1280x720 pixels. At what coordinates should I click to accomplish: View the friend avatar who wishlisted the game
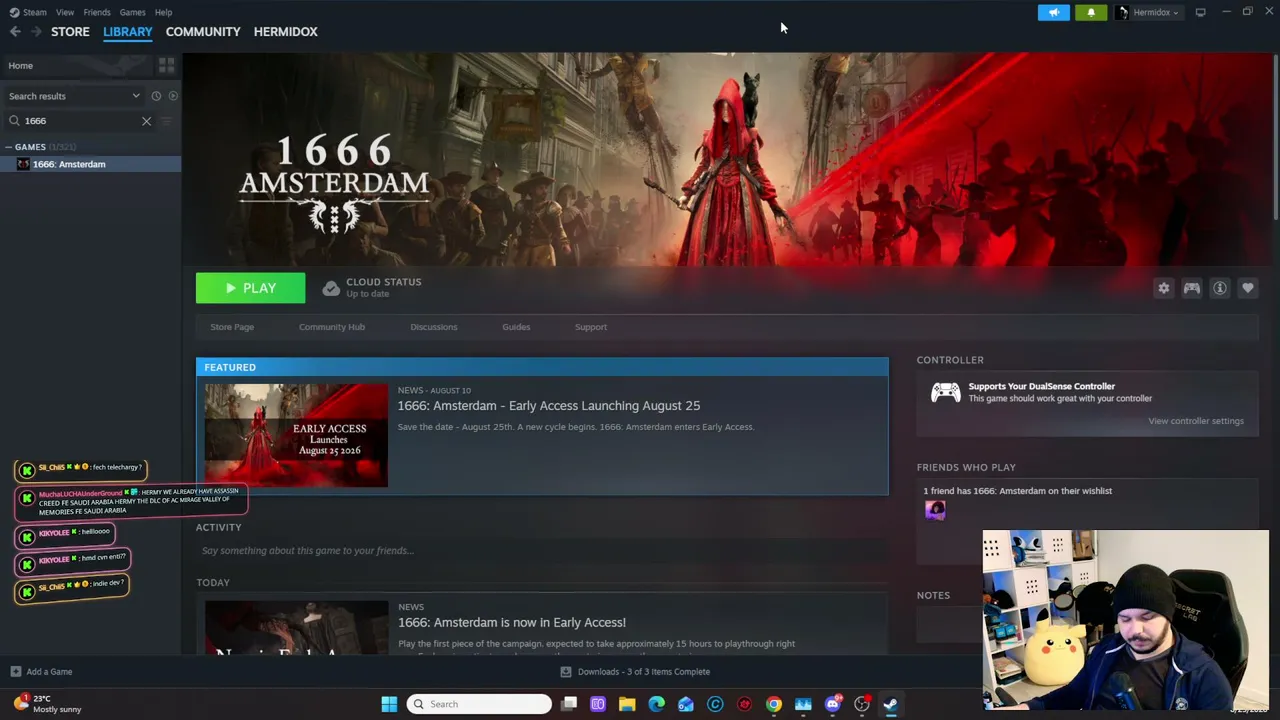(x=935, y=510)
